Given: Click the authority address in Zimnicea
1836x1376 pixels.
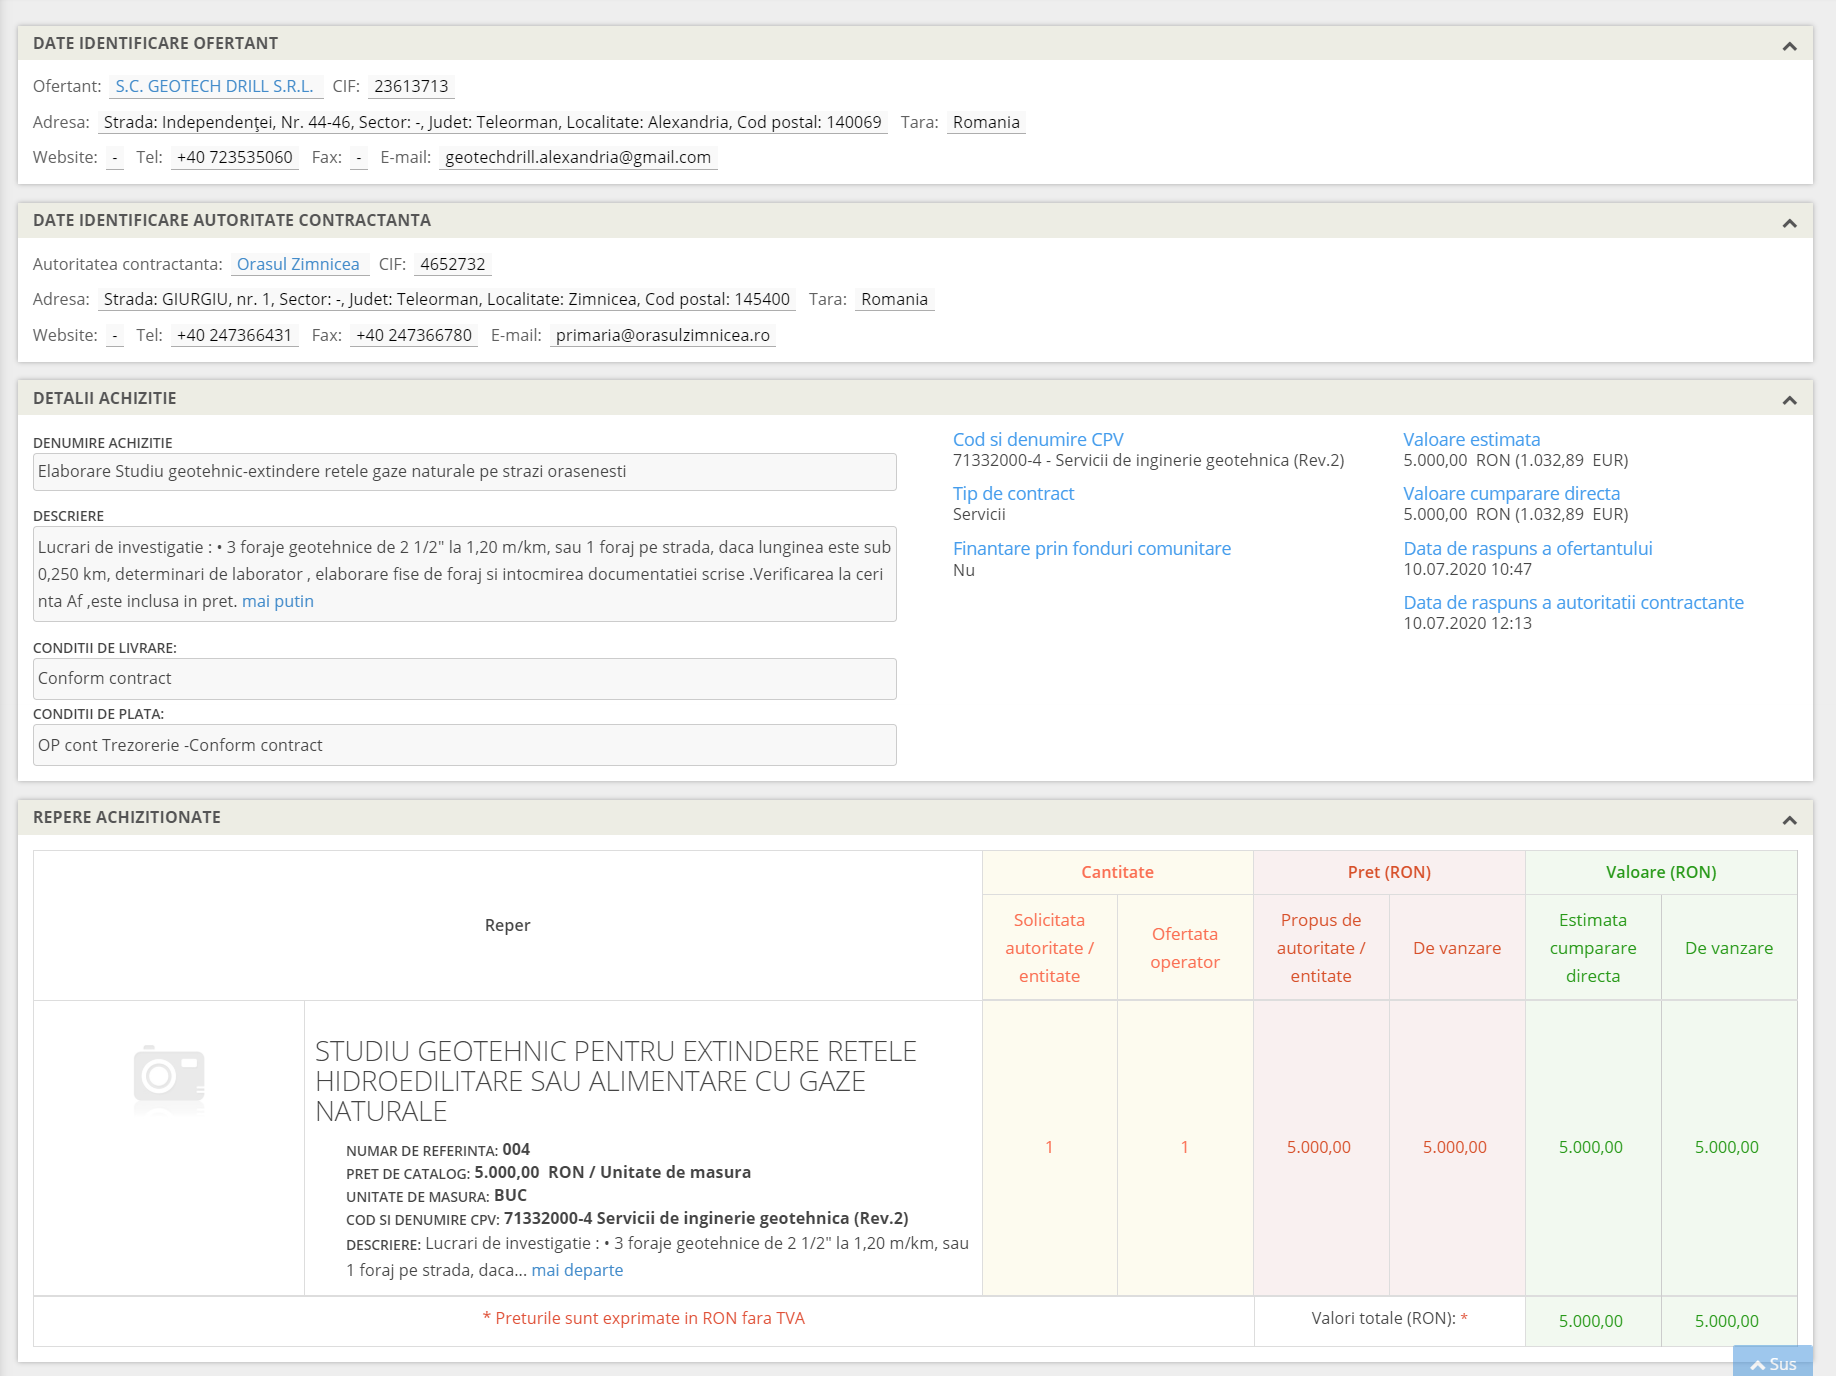Looking at the screenshot, I should click(x=447, y=299).
